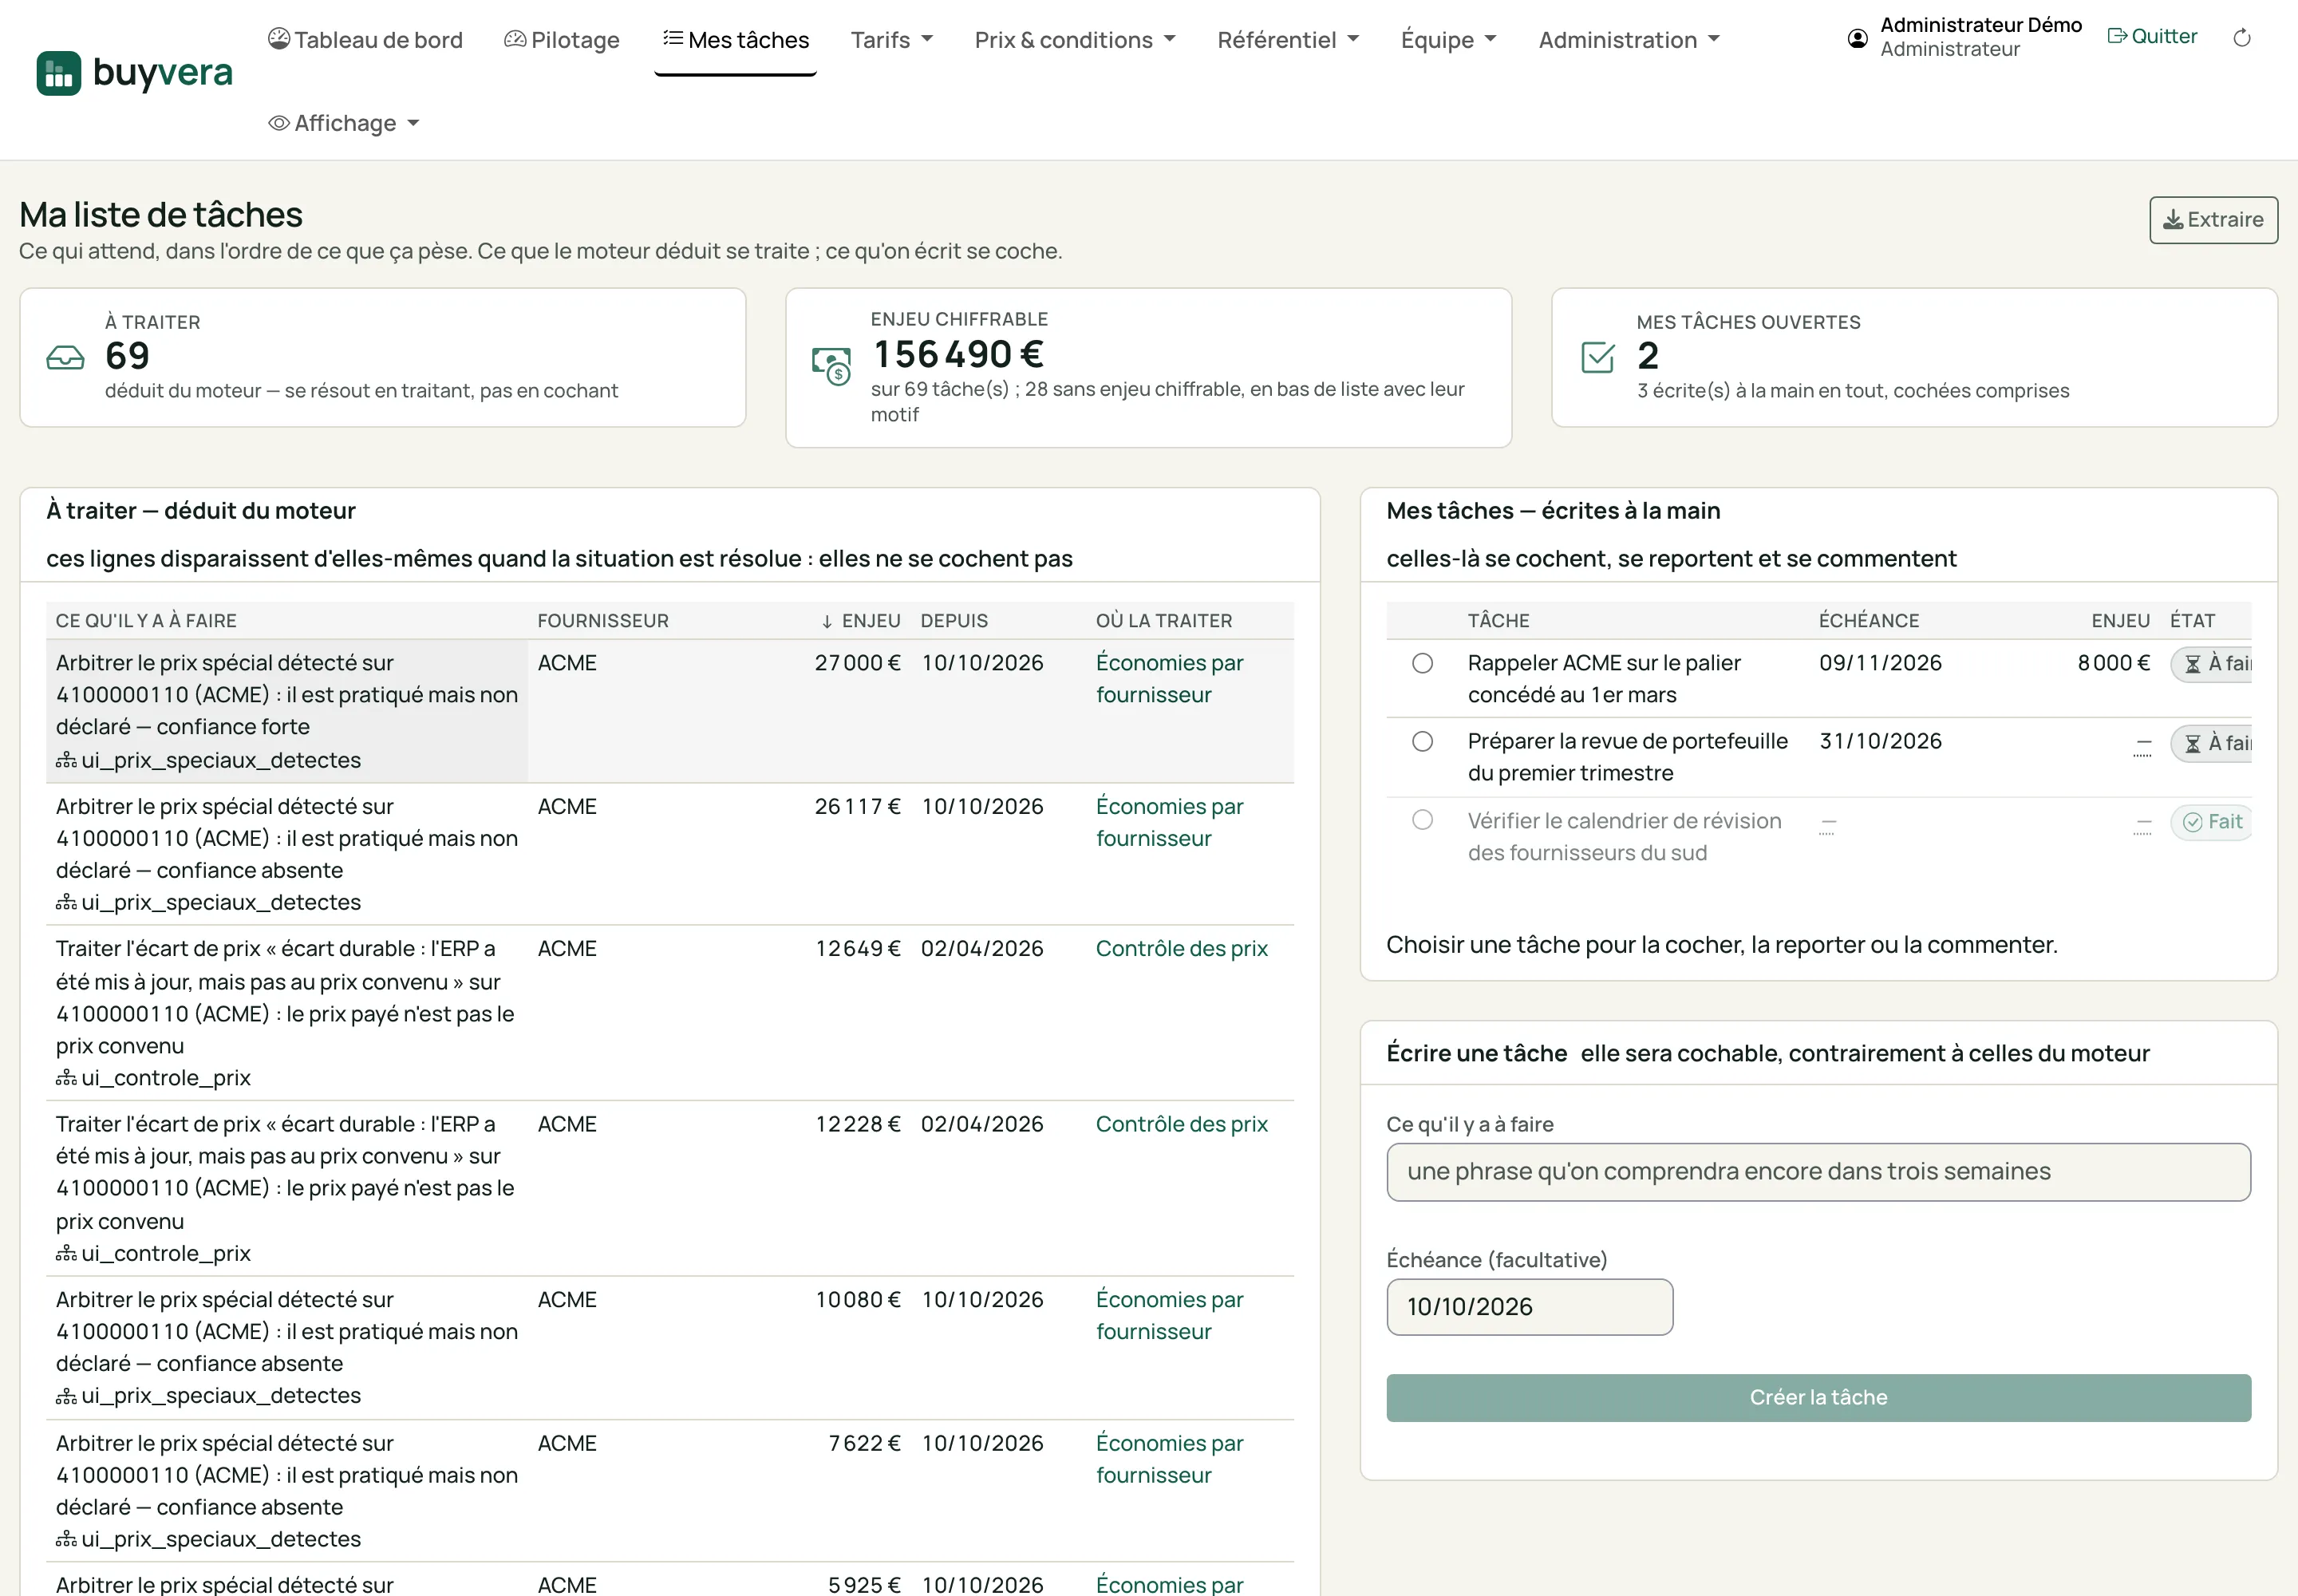This screenshot has width=2298, height=1596.
Task: Open Contrôle des prix link in 12 649 € row
Action: 1181,949
